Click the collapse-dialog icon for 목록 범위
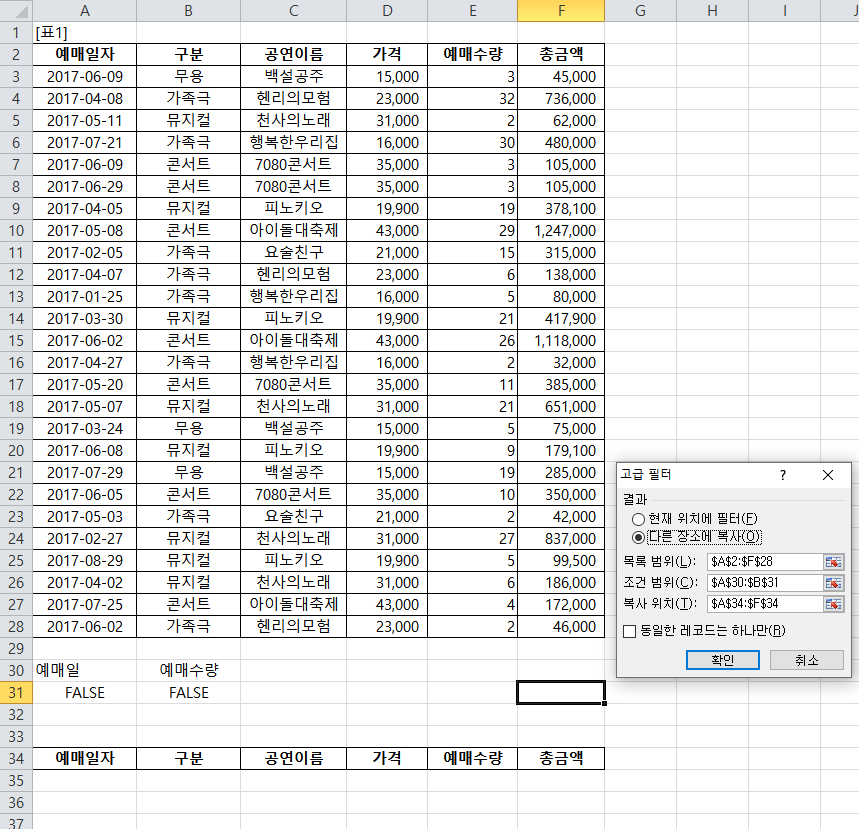 point(833,561)
